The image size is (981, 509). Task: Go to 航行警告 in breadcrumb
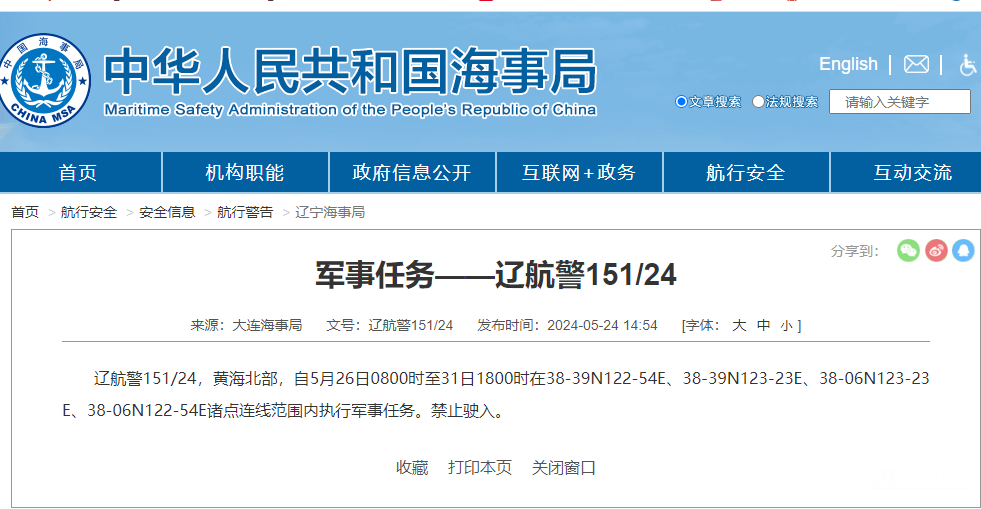245,213
